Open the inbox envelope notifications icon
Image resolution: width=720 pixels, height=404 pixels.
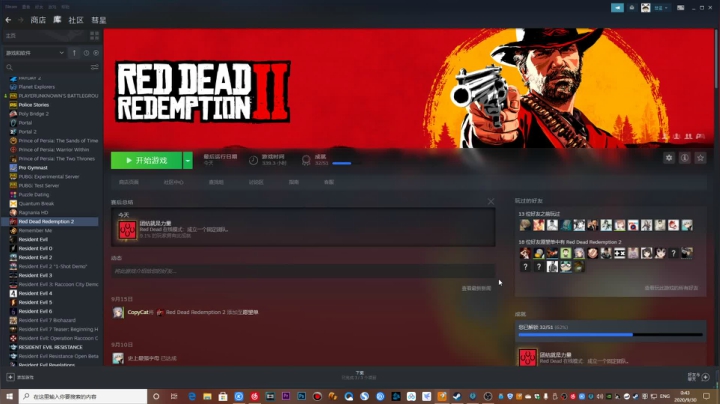[x=632, y=8]
